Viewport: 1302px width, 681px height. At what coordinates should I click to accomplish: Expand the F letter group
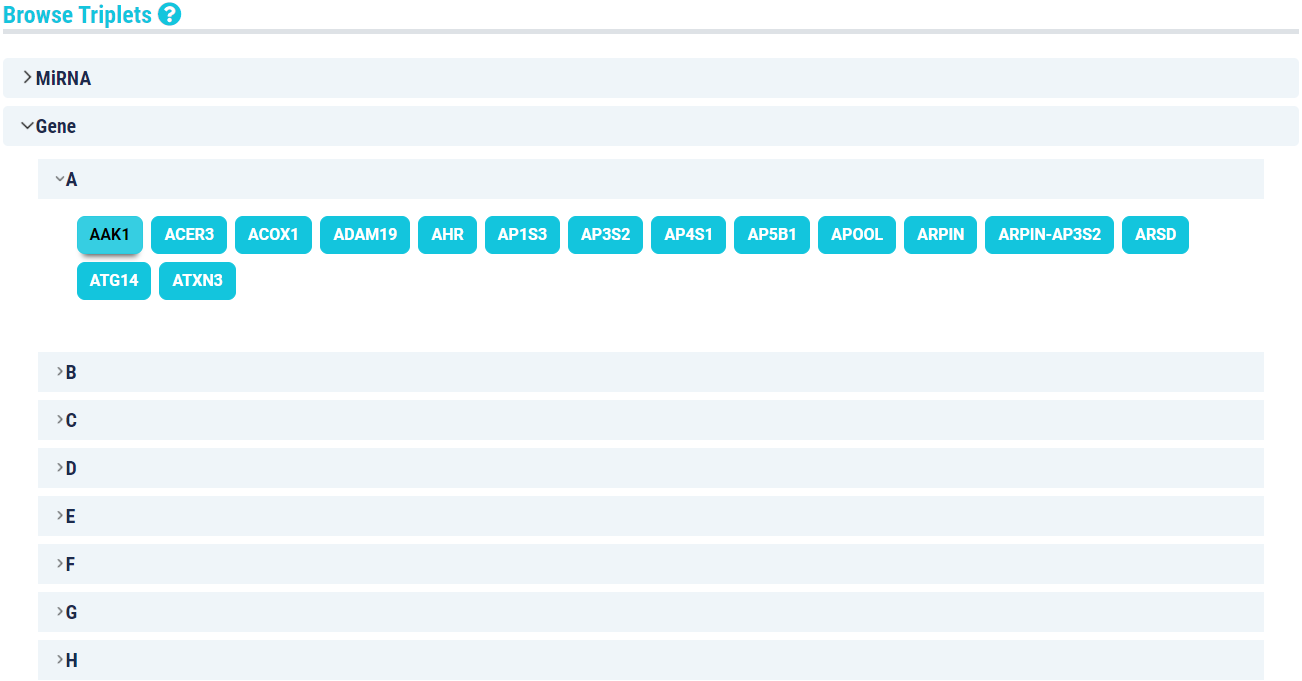[650, 564]
